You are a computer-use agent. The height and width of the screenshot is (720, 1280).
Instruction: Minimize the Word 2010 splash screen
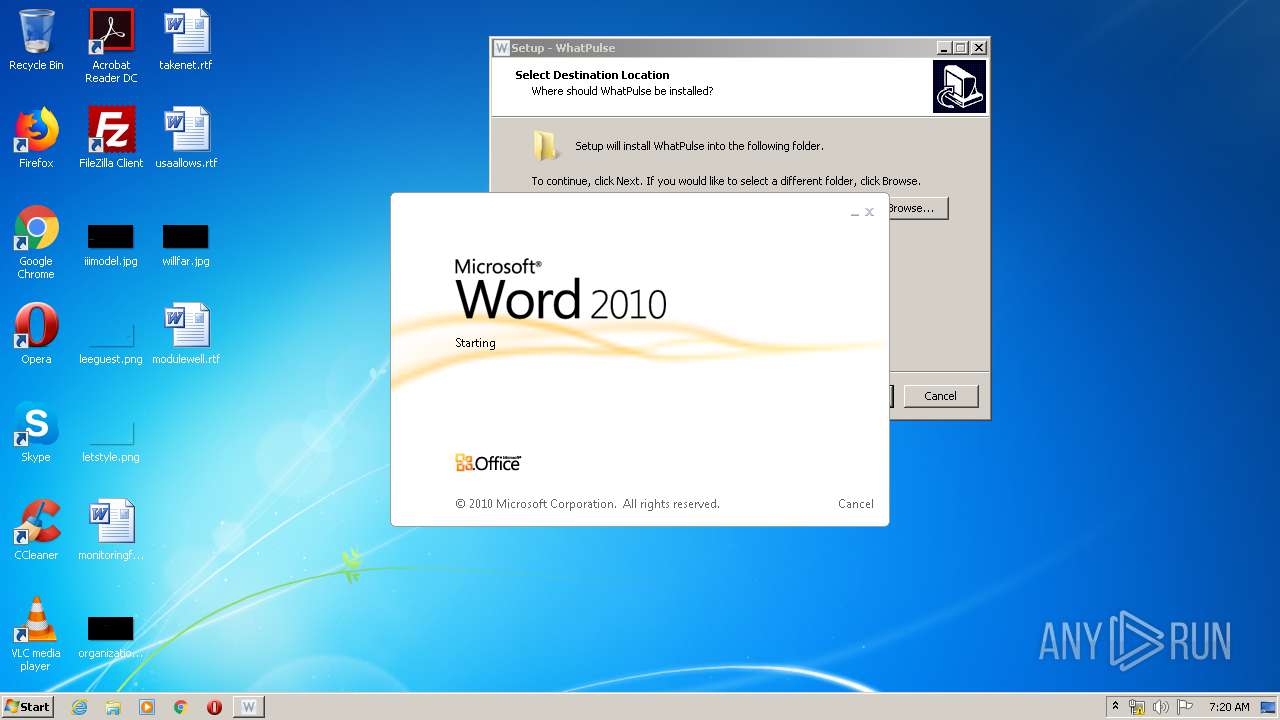(x=855, y=213)
